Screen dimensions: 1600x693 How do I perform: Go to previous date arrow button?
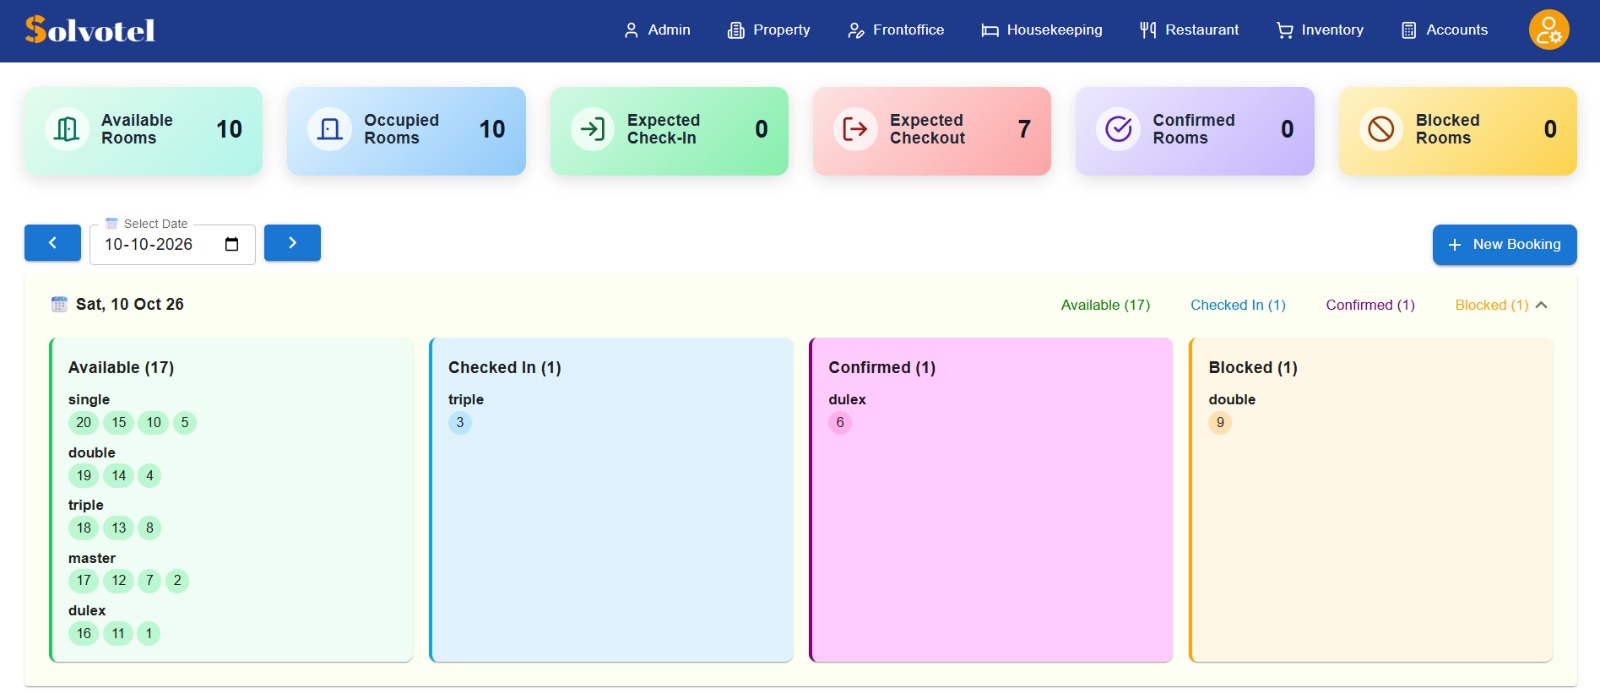pyautogui.click(x=52, y=243)
